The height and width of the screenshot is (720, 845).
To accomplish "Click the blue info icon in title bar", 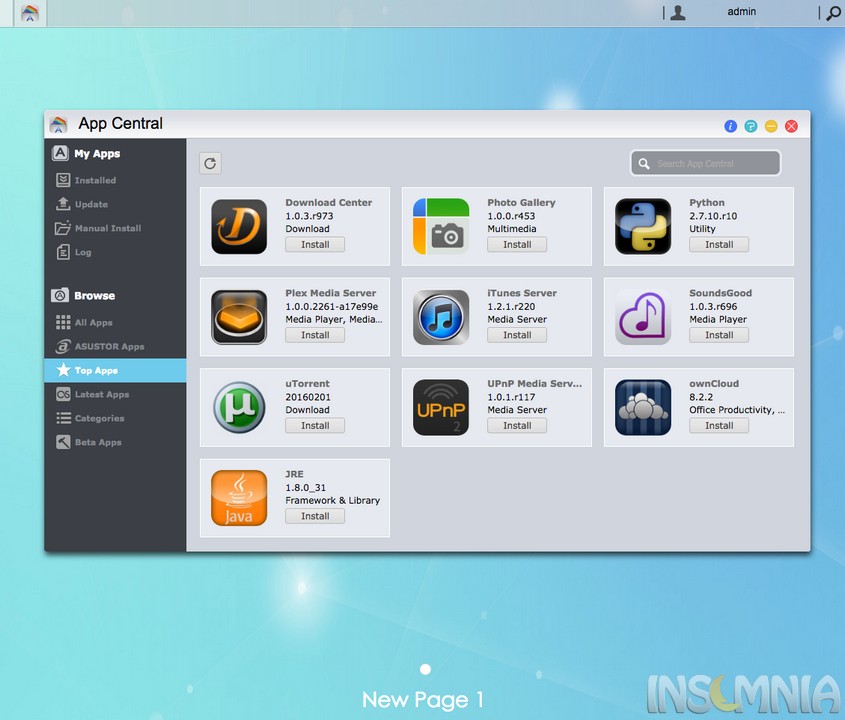I will point(730,126).
